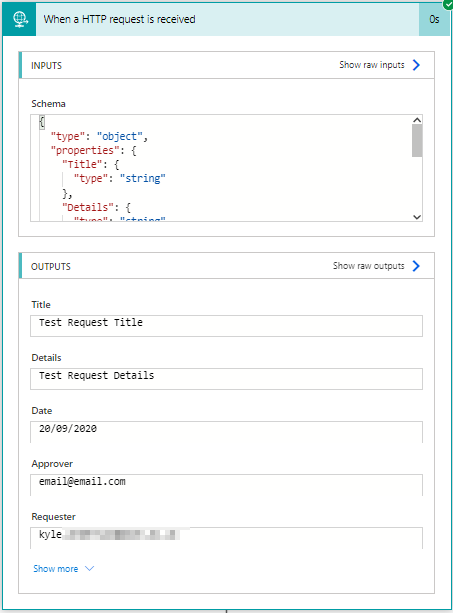Image resolution: width=453 pixels, height=613 pixels.
Task: Open raw outputs via blue chevron arrow
Action: click(x=416, y=266)
